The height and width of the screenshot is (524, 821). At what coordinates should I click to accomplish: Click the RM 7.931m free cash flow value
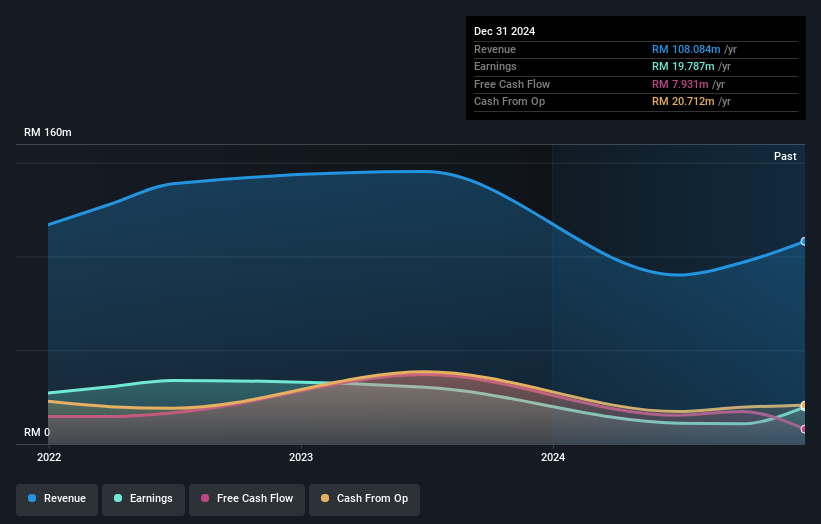click(x=680, y=84)
